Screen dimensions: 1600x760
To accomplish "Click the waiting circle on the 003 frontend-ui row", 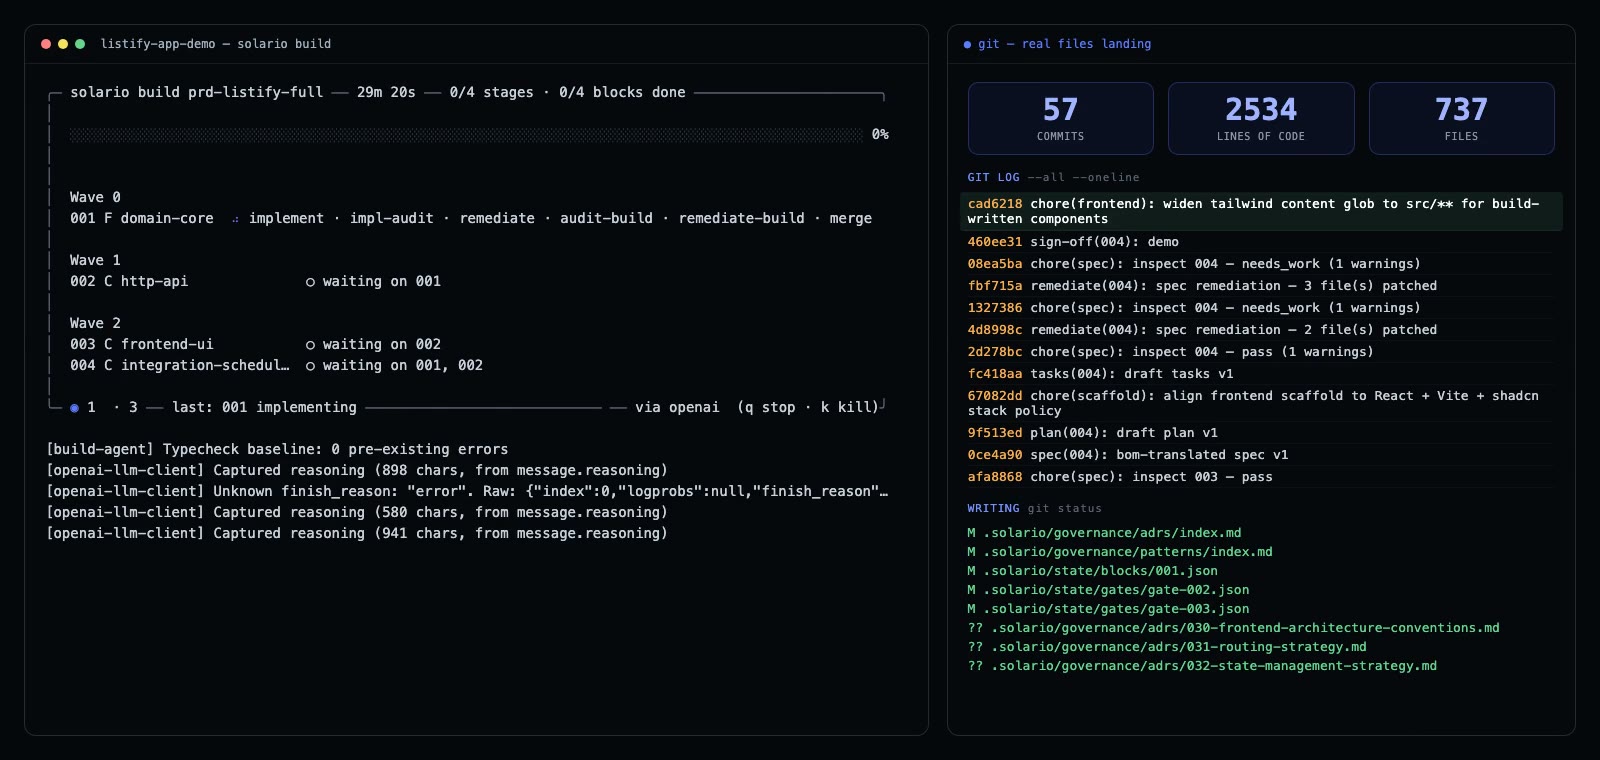I will tap(310, 345).
